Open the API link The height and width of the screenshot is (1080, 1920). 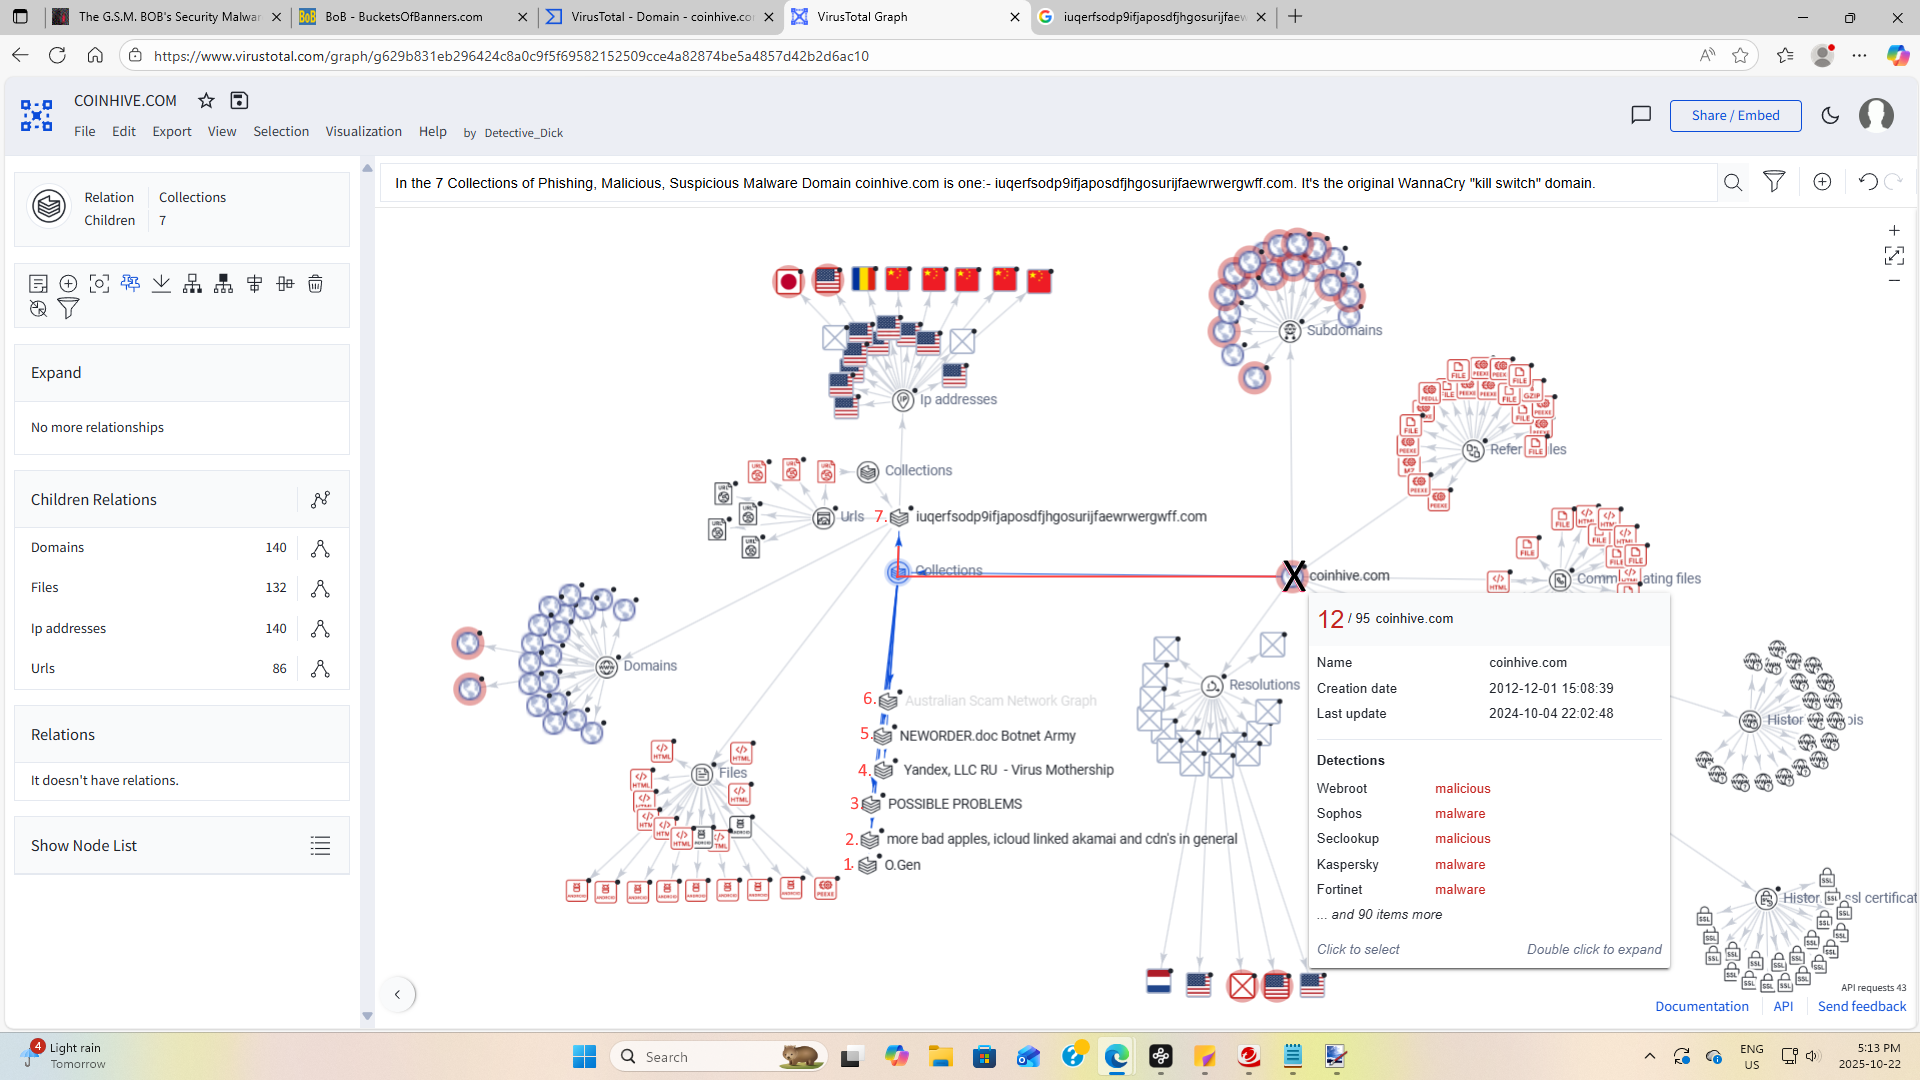(x=1783, y=1006)
